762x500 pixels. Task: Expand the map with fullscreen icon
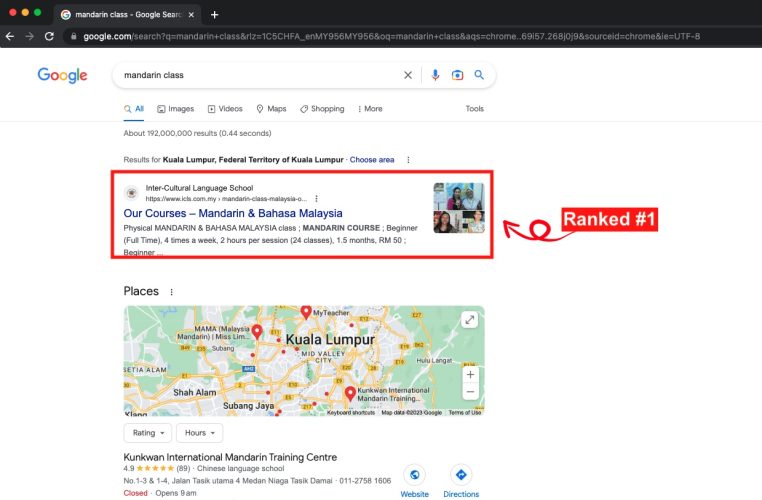[469, 320]
